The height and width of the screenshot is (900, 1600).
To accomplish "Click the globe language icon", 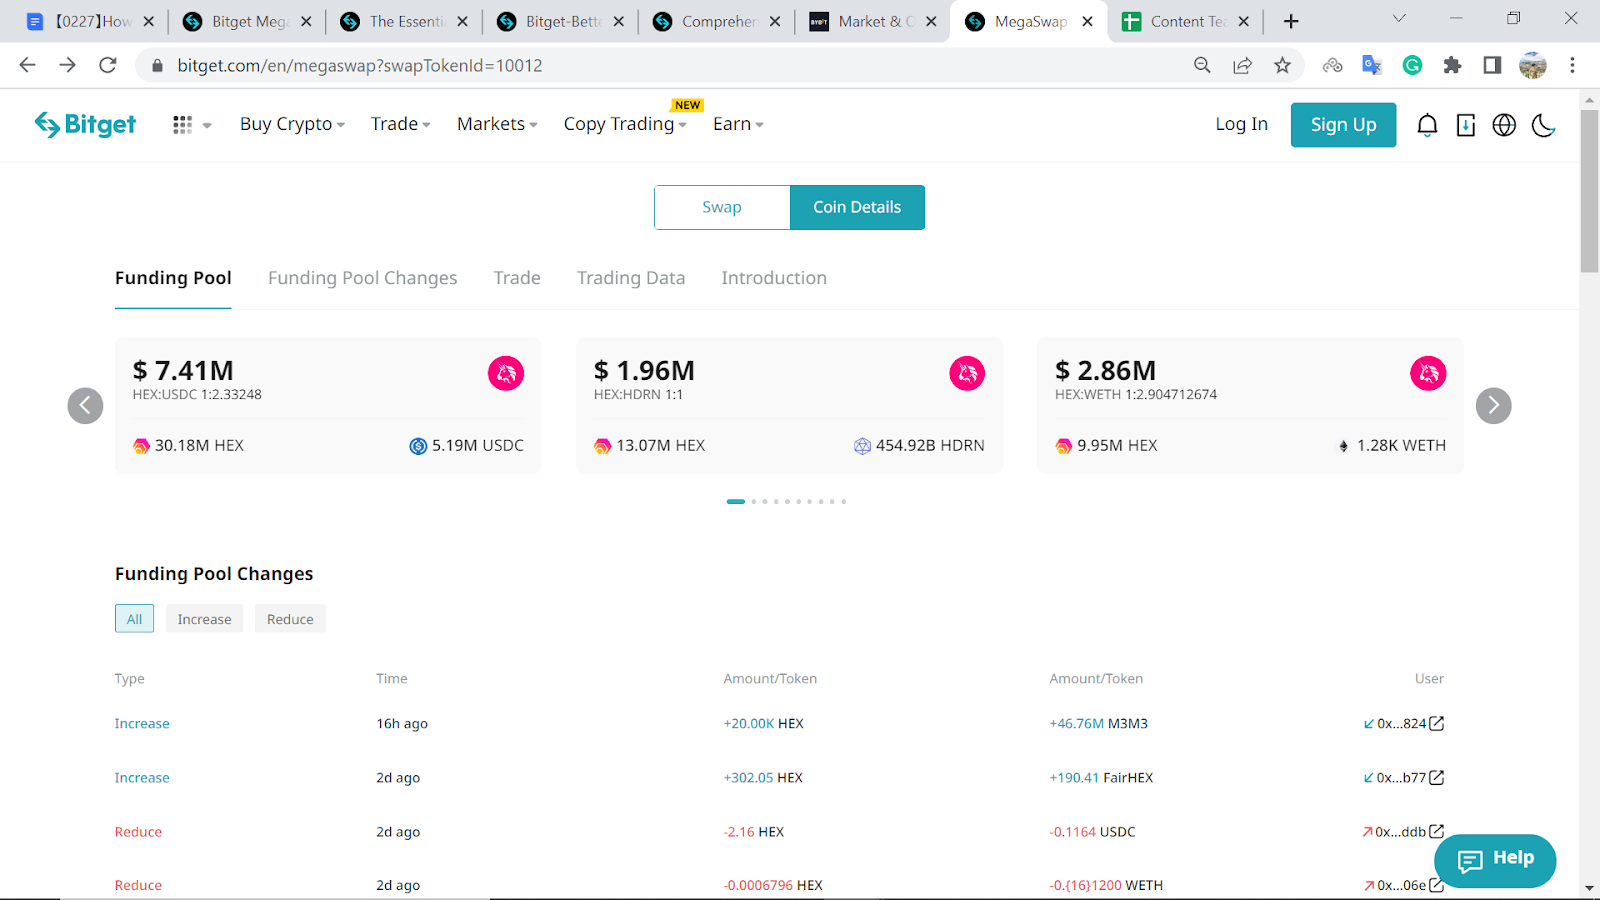I will (1504, 125).
